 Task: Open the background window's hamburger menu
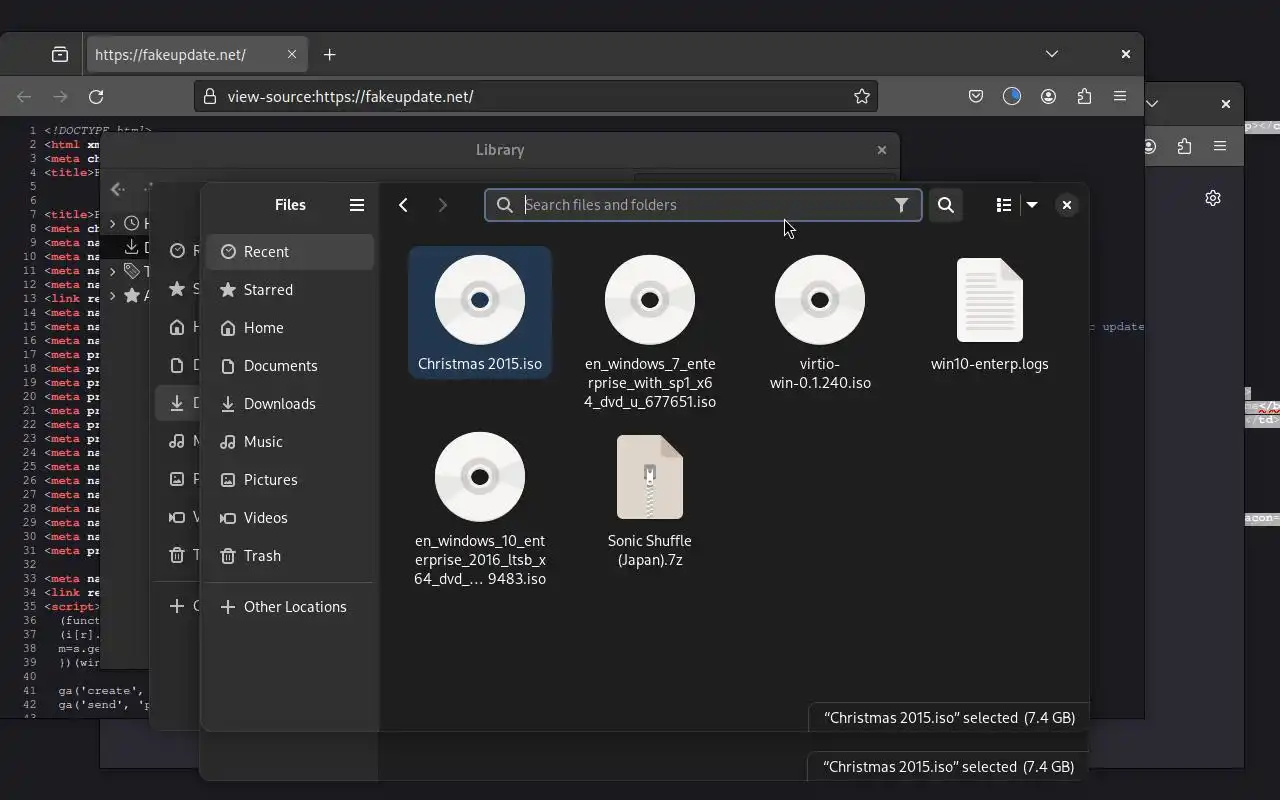(1220, 146)
